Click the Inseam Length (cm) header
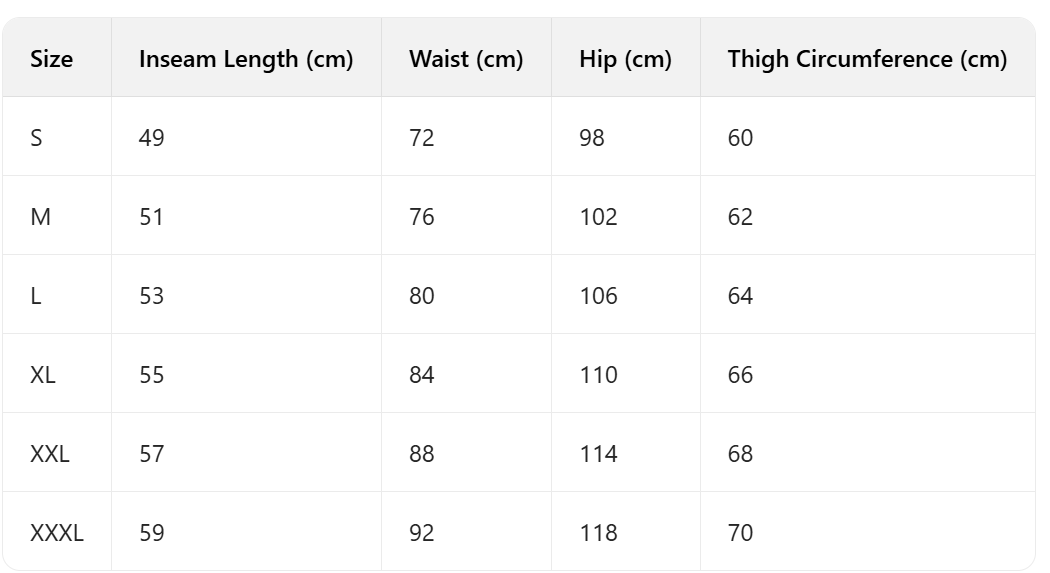 tap(246, 59)
